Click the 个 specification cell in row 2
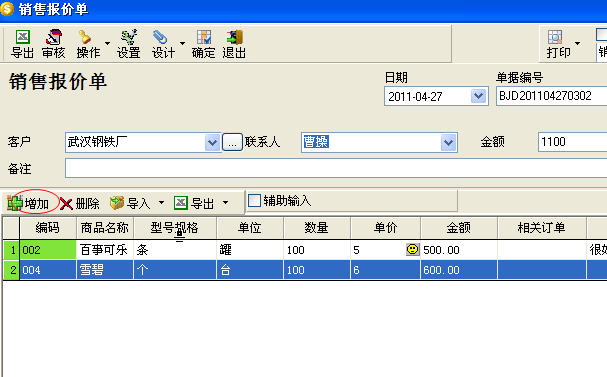 175,270
